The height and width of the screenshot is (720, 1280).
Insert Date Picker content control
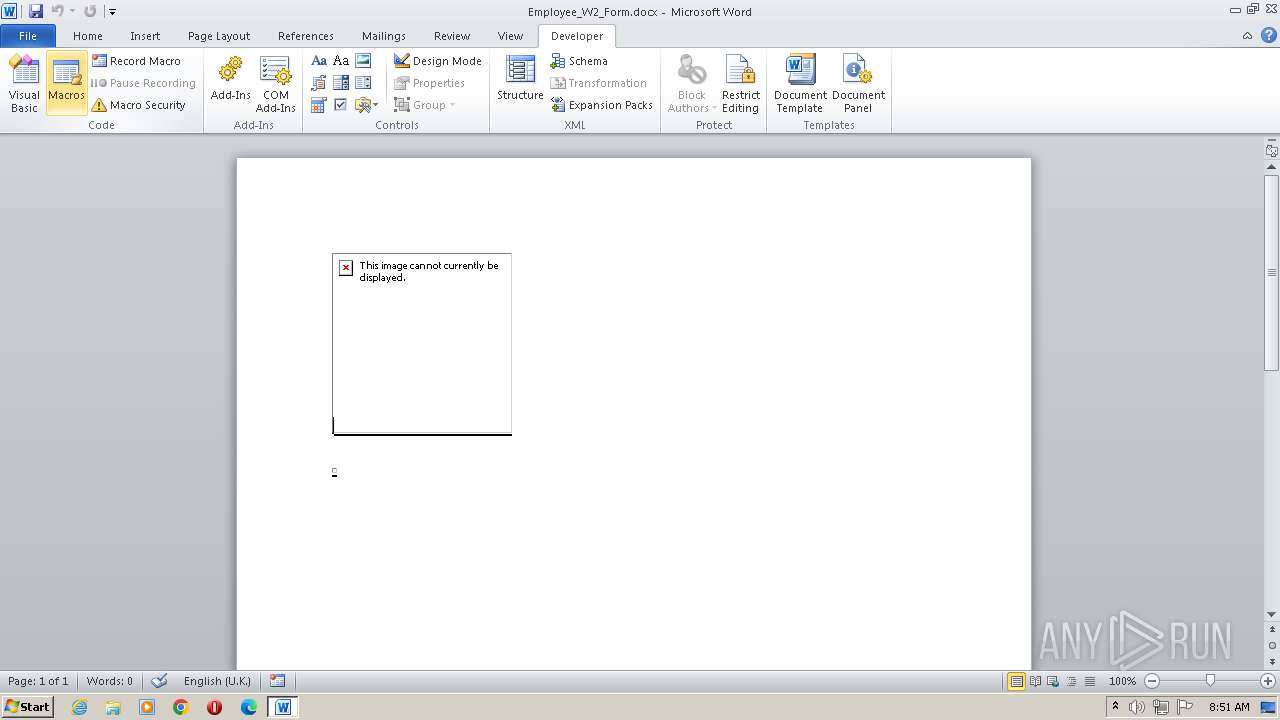[x=319, y=105]
